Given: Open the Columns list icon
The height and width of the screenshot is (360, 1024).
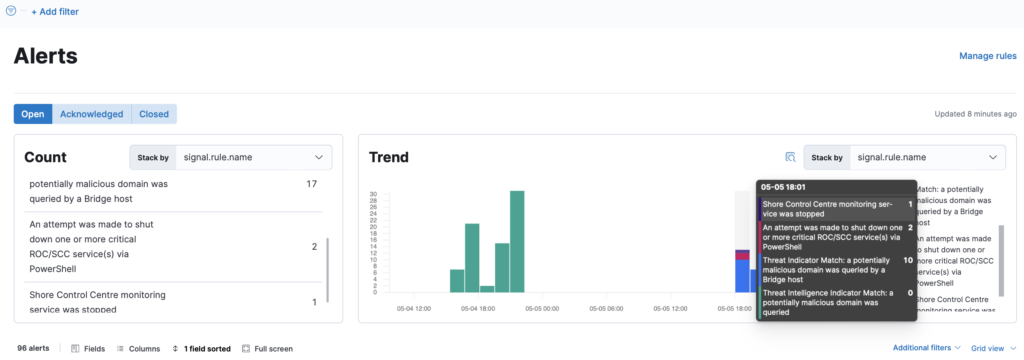Looking at the screenshot, I should point(120,348).
